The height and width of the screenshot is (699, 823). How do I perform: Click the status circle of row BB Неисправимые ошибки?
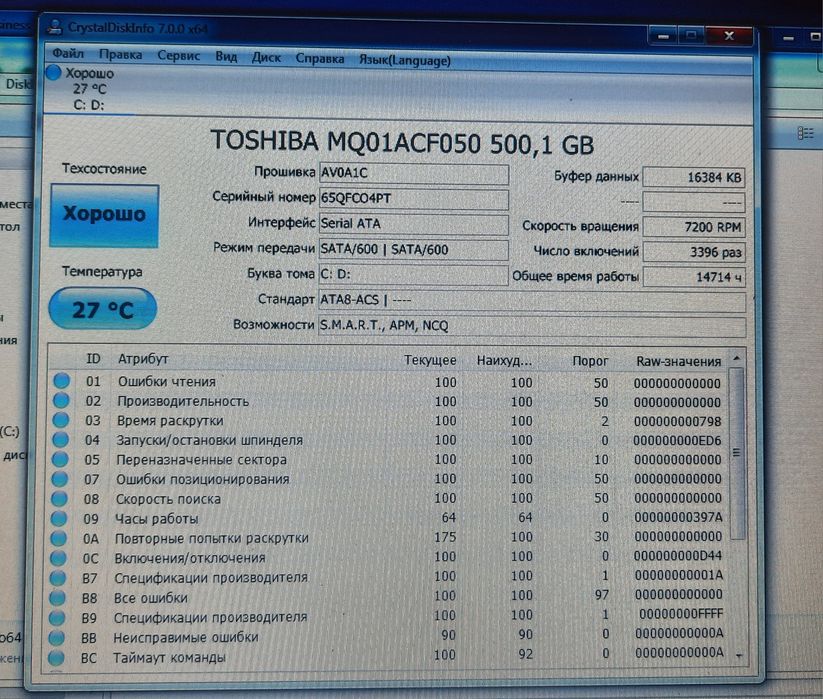[56, 638]
